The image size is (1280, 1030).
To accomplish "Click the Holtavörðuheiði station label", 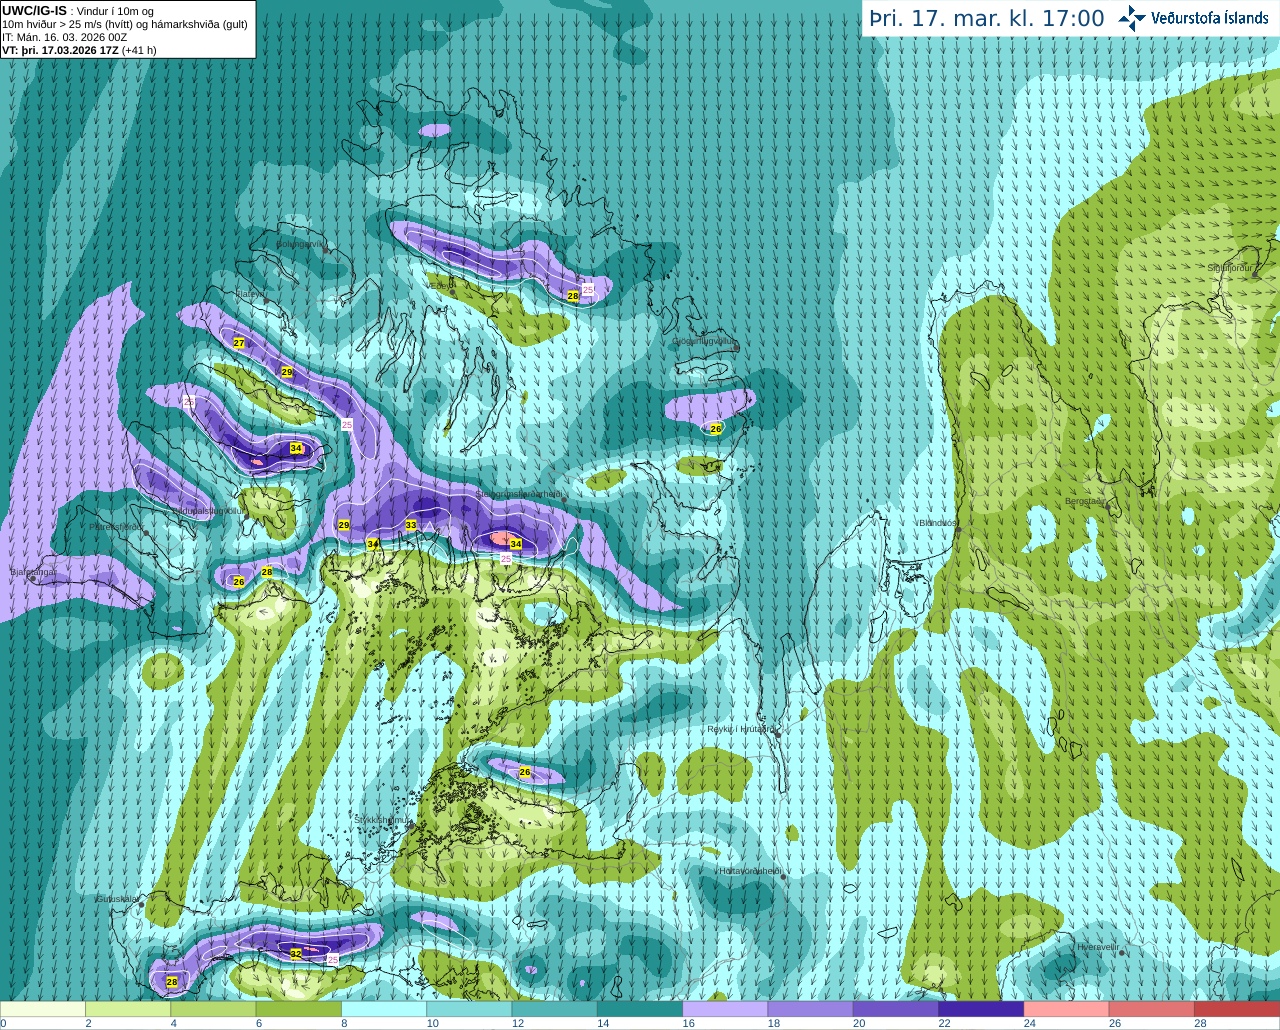I will [x=750, y=871].
